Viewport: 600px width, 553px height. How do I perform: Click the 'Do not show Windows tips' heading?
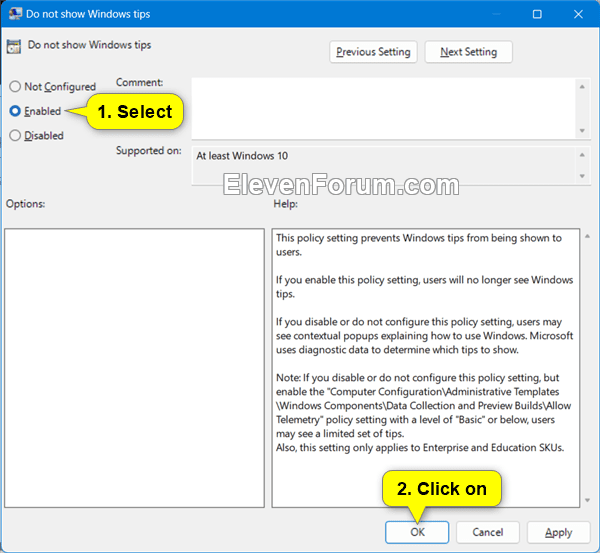click(89, 45)
